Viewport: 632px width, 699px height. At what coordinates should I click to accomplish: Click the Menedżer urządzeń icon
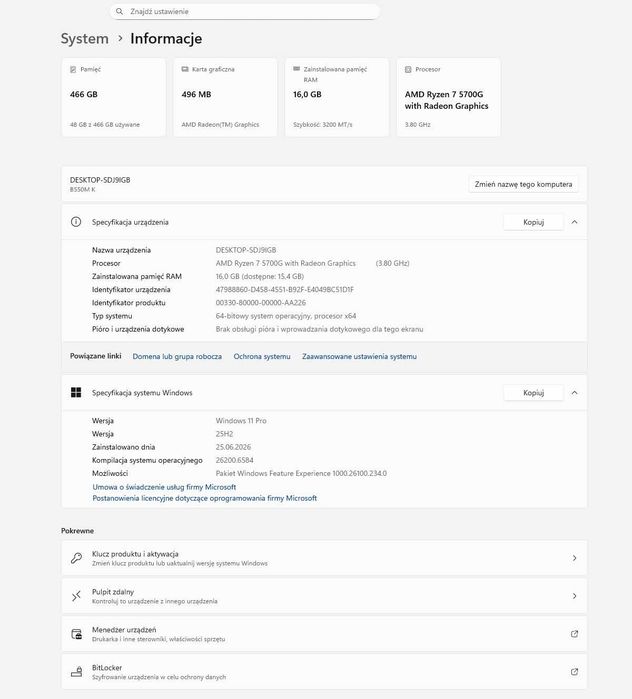[76, 634]
